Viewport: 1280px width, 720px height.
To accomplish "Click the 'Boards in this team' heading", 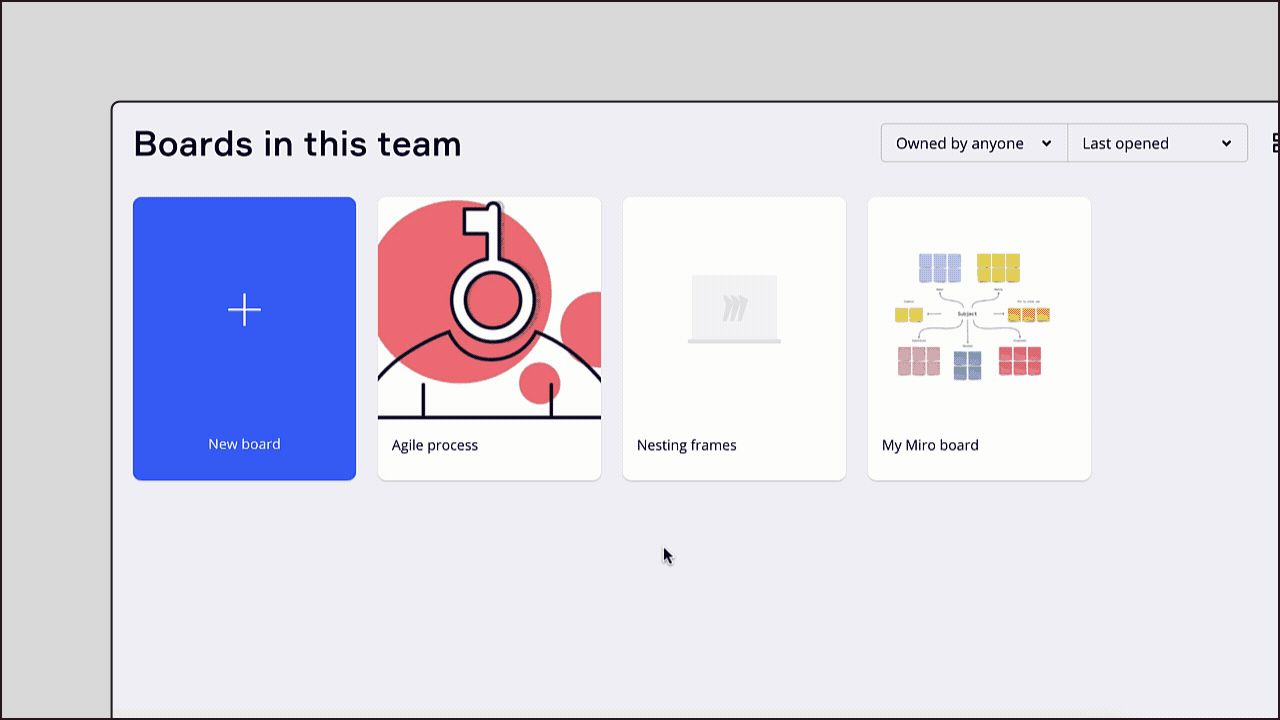I will [297, 144].
